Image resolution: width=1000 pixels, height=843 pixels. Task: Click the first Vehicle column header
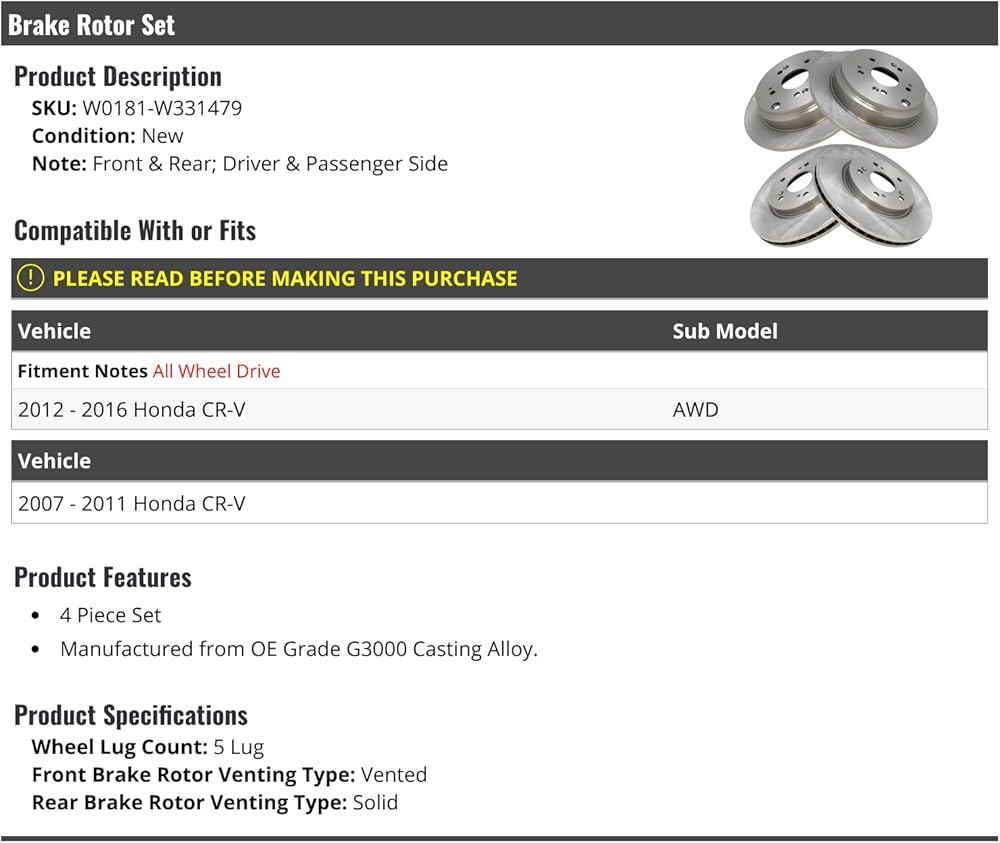(x=54, y=331)
